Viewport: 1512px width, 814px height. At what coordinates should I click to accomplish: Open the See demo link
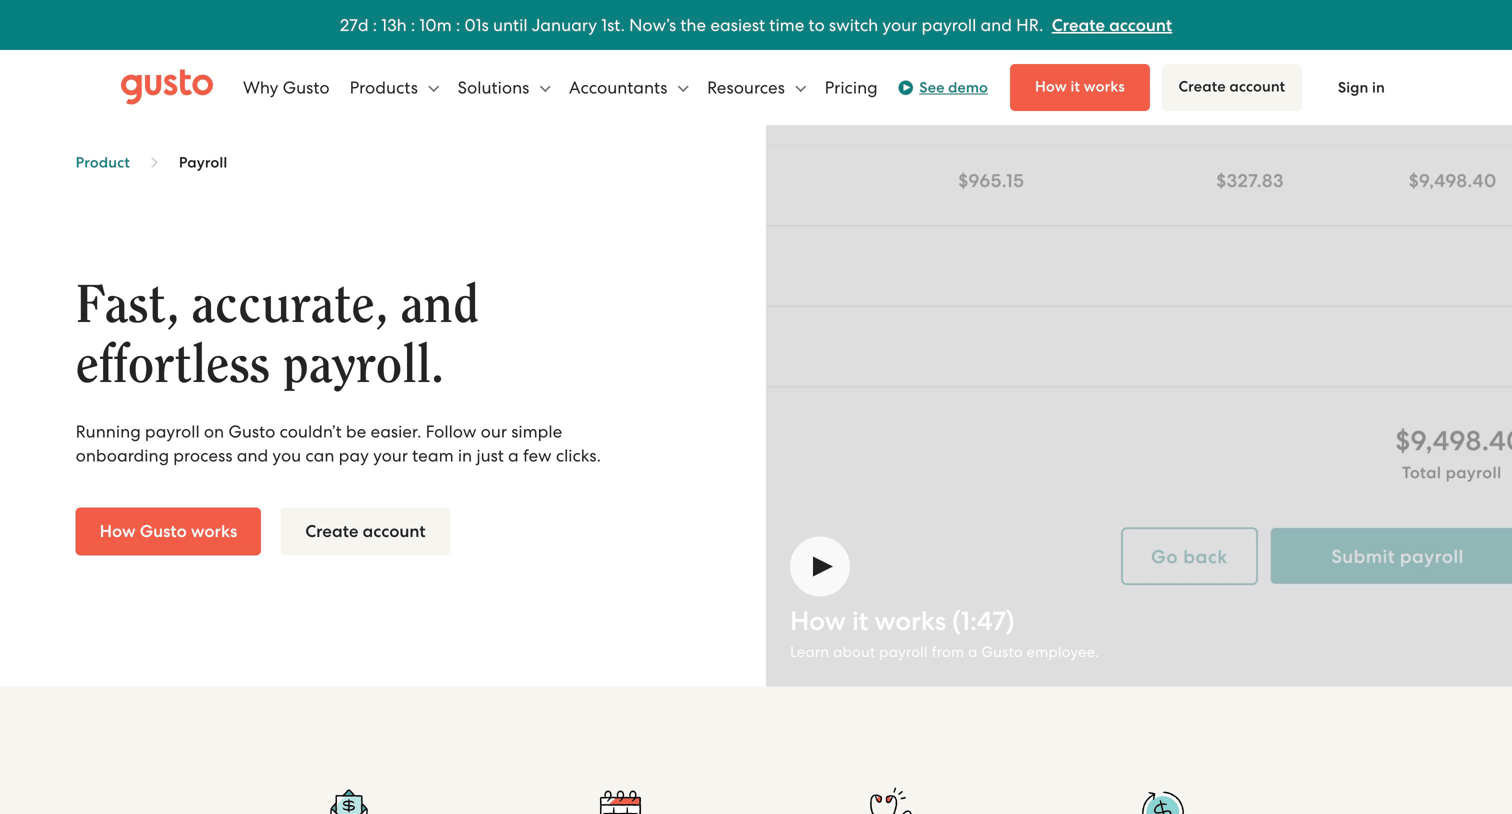coord(953,88)
